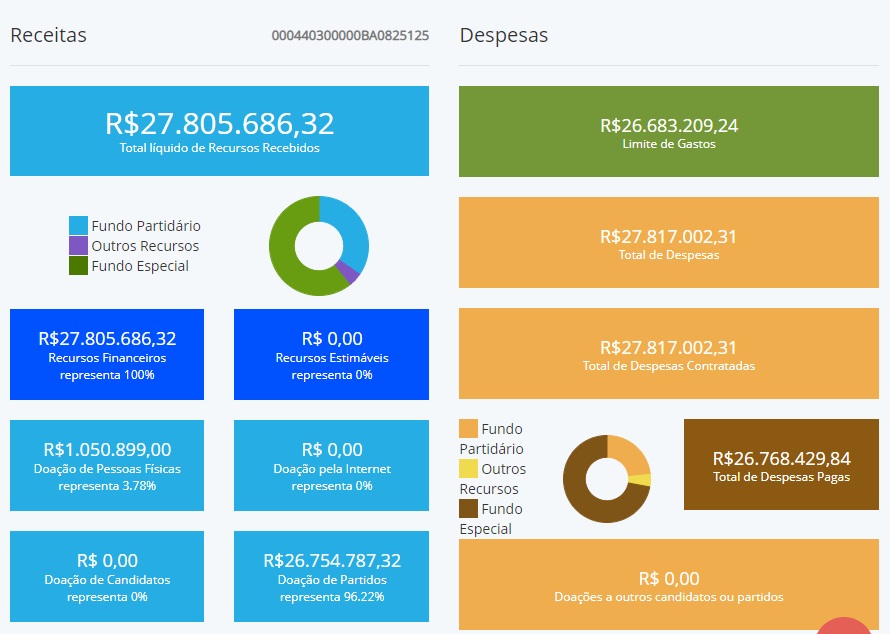
Task: Click the Outros Recursos purple legend swatch
Action: click(78, 246)
